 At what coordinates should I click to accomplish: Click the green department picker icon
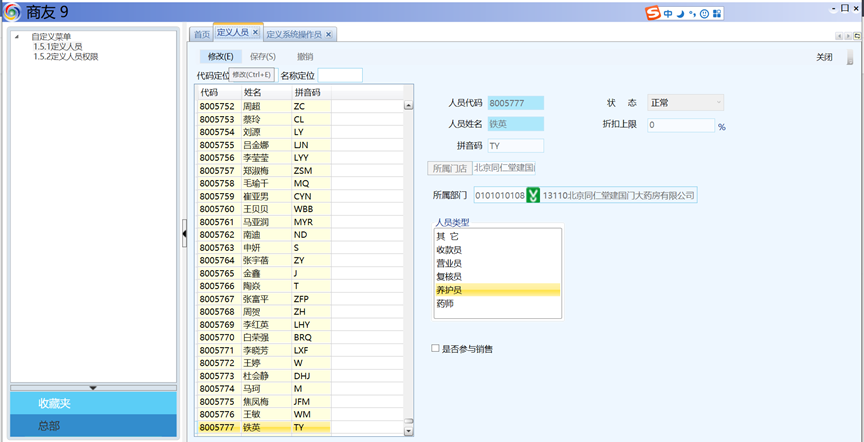click(x=533, y=195)
